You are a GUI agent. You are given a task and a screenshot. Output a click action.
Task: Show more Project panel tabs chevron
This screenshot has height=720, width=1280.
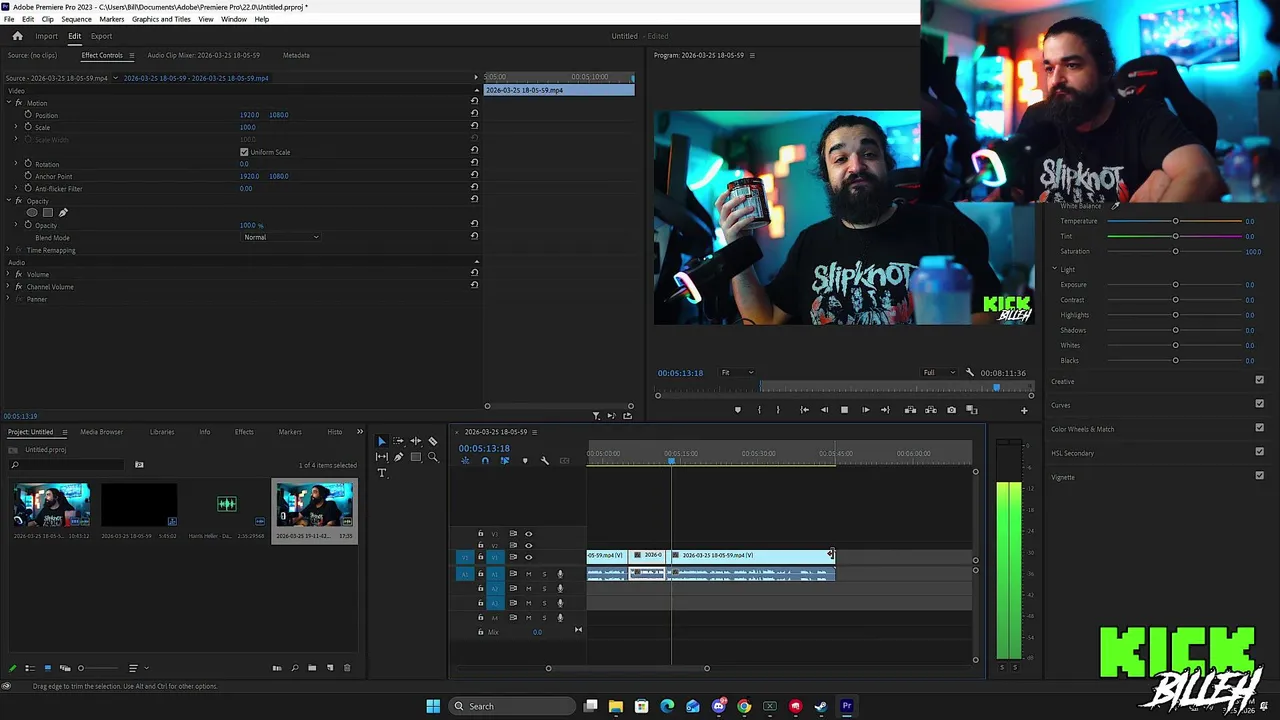point(360,432)
